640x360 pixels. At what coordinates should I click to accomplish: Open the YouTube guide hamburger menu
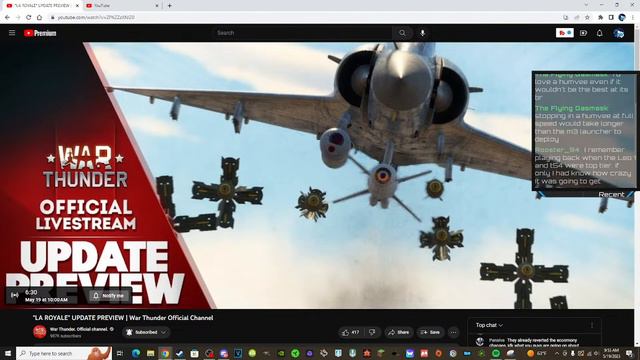click(12, 33)
